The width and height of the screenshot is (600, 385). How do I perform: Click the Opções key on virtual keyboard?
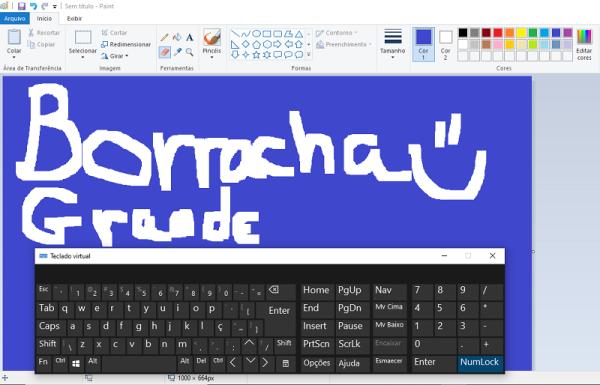(x=317, y=363)
